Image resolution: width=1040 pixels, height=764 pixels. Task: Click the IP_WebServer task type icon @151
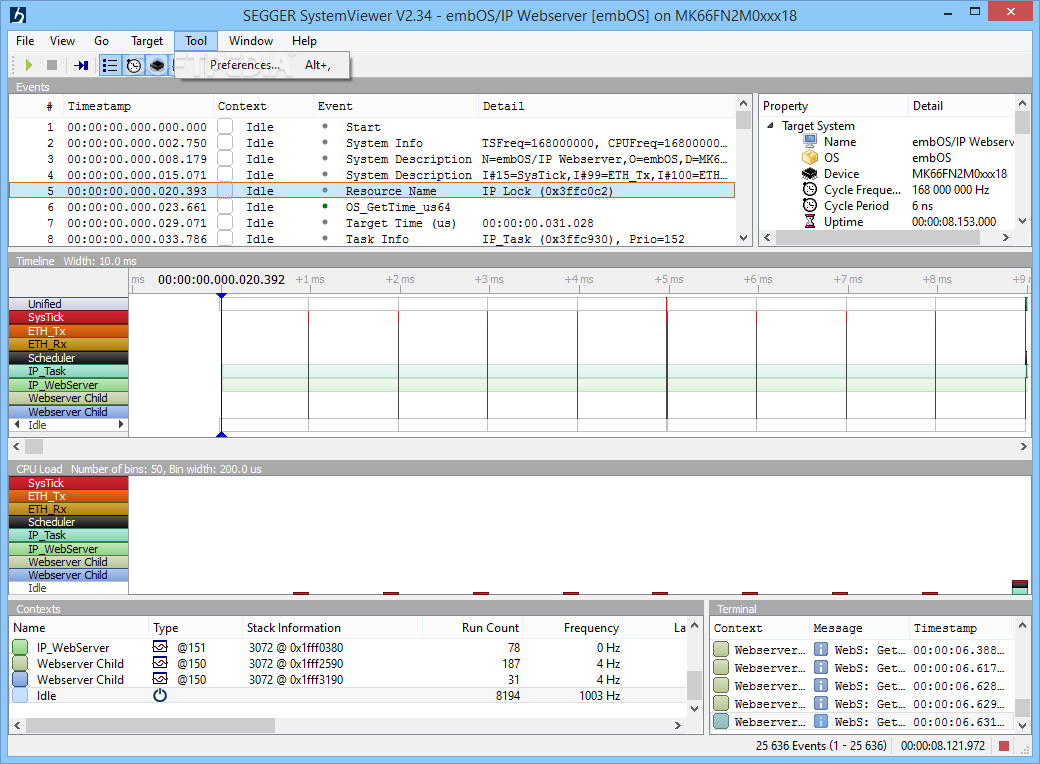[x=160, y=647]
